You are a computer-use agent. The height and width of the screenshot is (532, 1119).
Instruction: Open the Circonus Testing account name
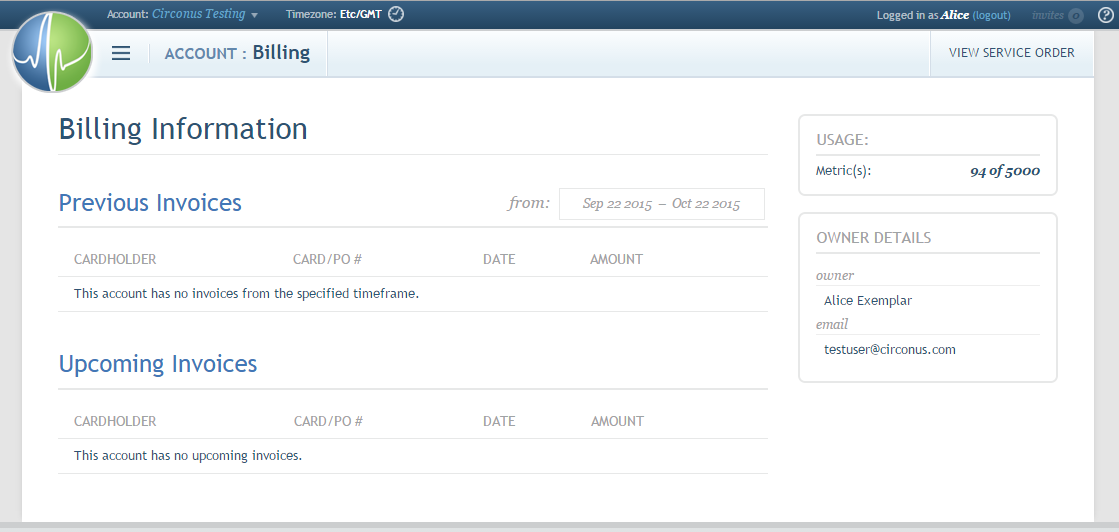[x=198, y=14]
